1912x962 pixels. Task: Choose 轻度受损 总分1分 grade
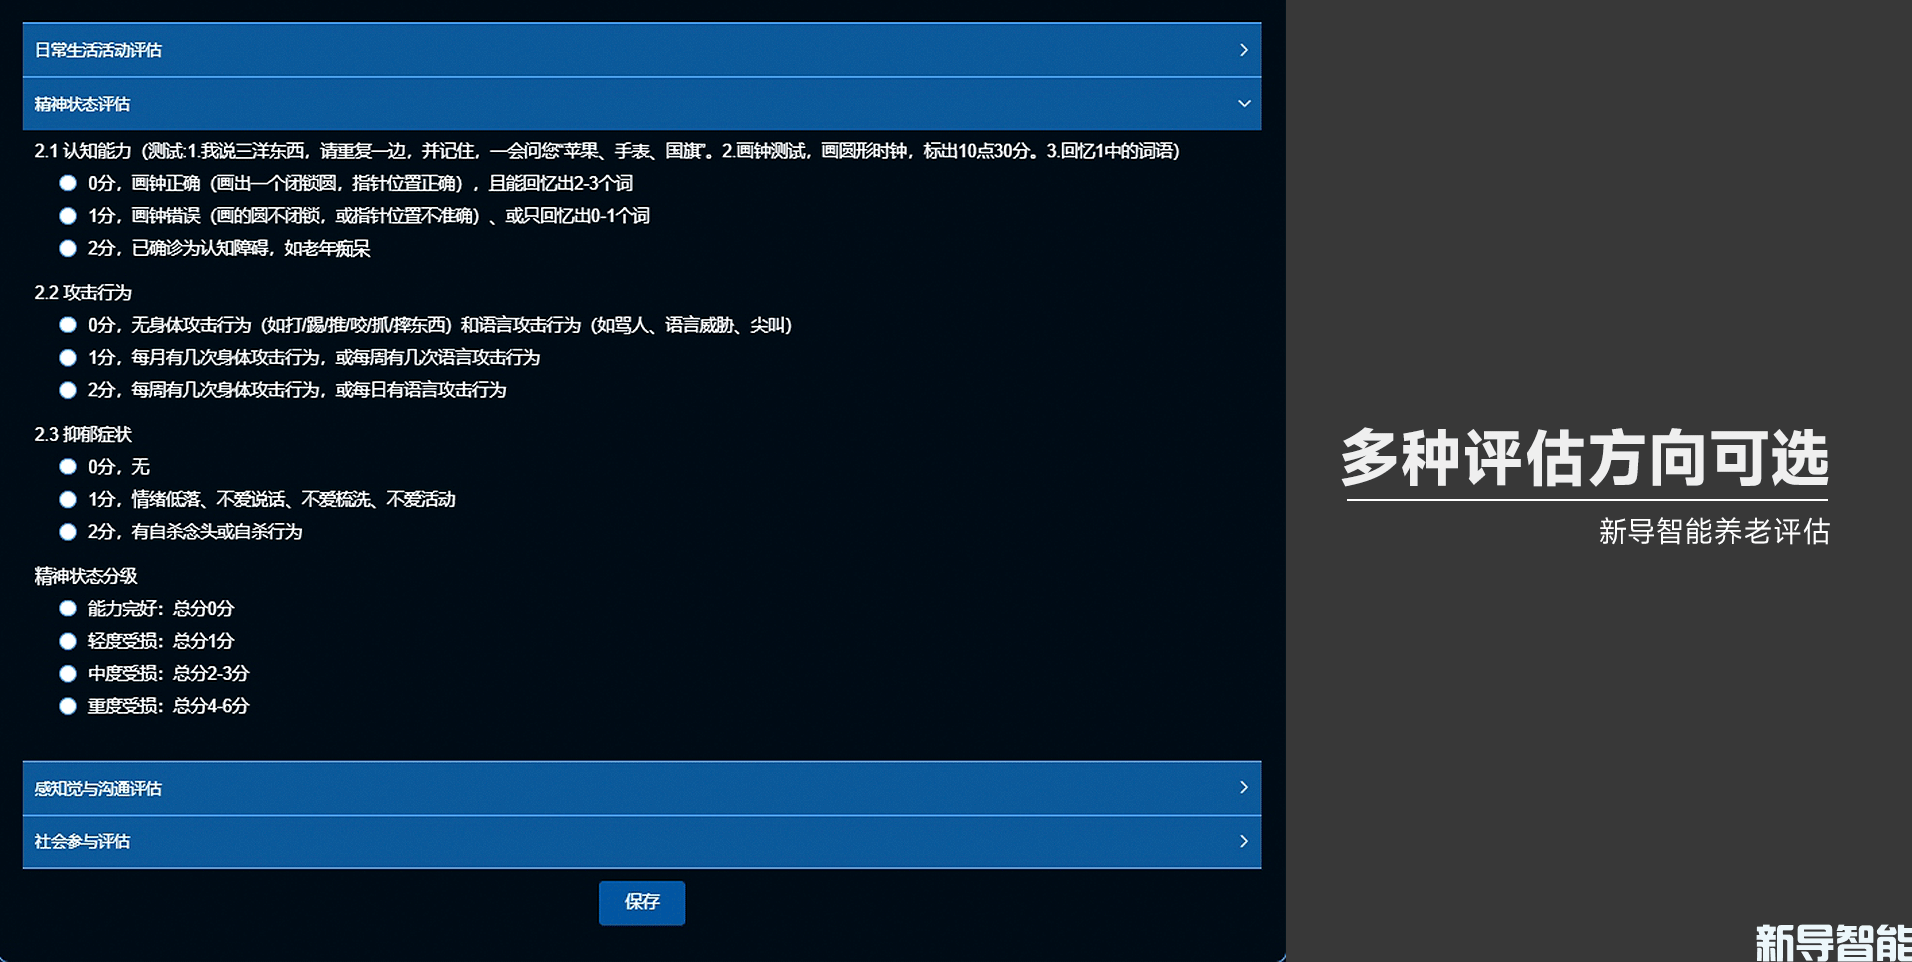click(x=68, y=641)
